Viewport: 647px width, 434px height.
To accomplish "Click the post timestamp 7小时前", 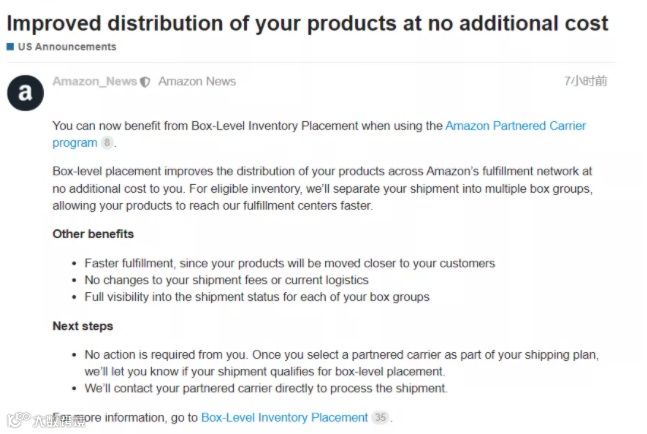I will click(585, 81).
